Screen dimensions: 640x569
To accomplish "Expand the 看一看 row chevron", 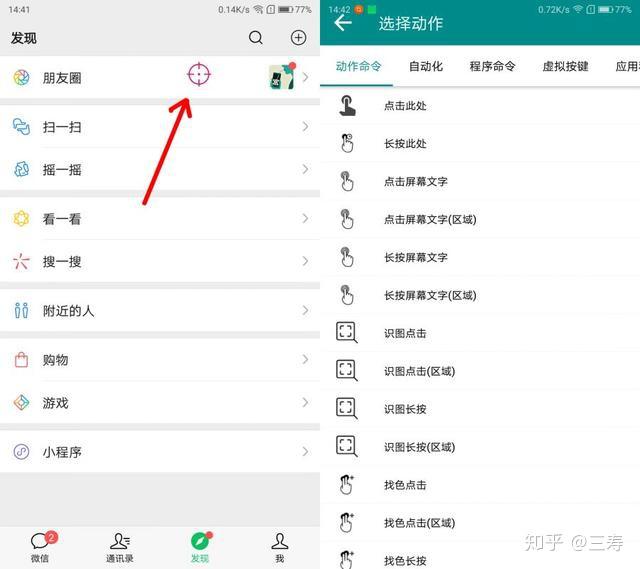I will [x=305, y=218].
